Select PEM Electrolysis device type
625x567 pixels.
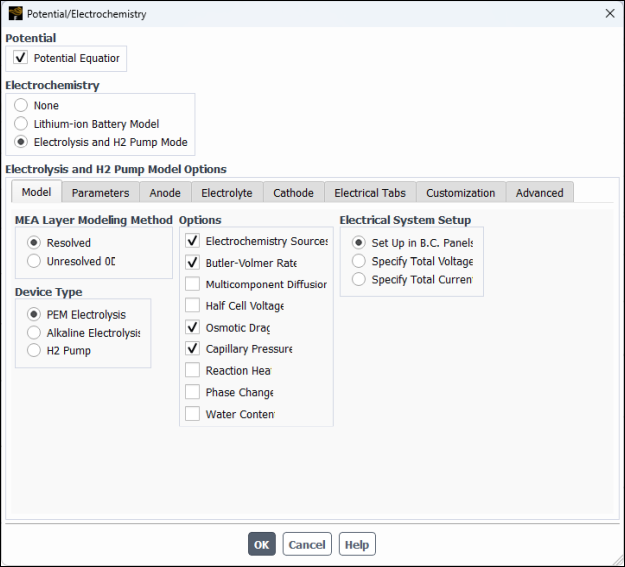34,314
